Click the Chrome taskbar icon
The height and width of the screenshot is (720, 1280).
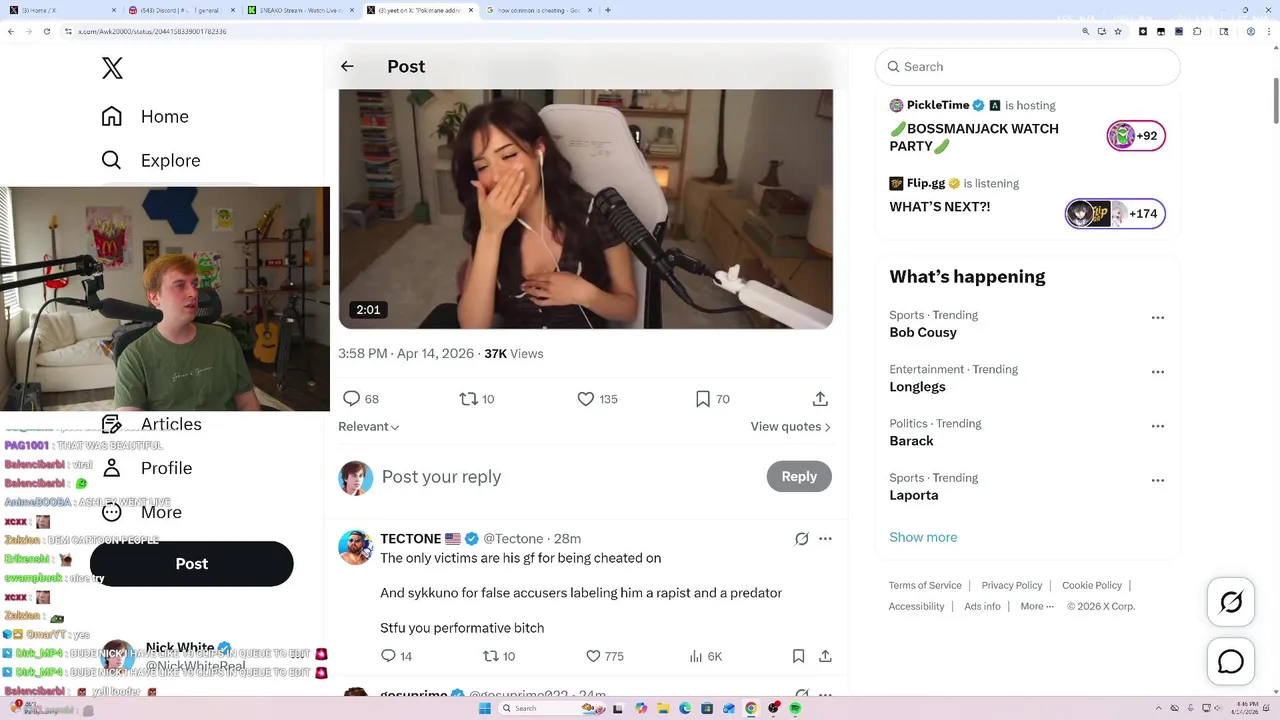(x=751, y=708)
